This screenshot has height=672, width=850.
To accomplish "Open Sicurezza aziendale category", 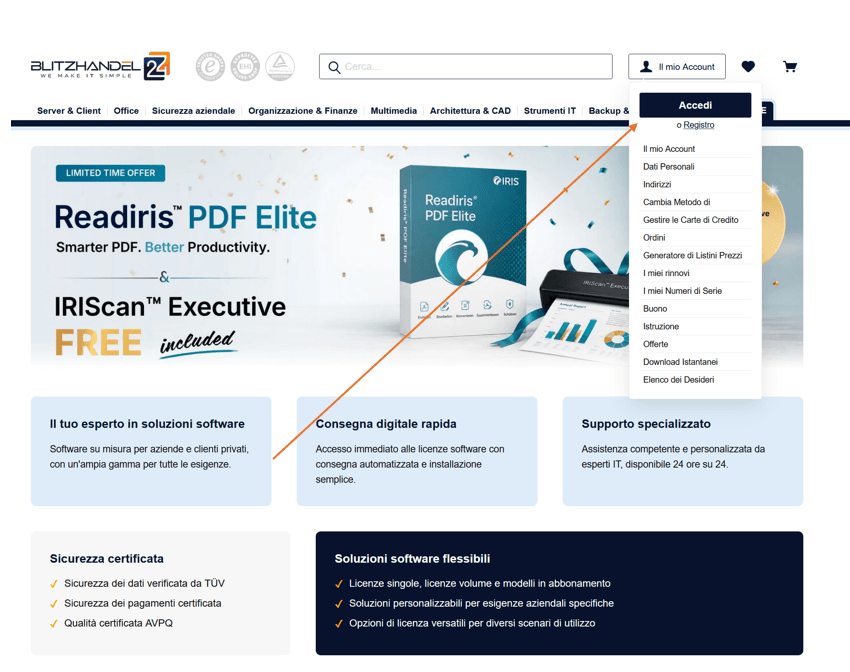I will point(194,111).
